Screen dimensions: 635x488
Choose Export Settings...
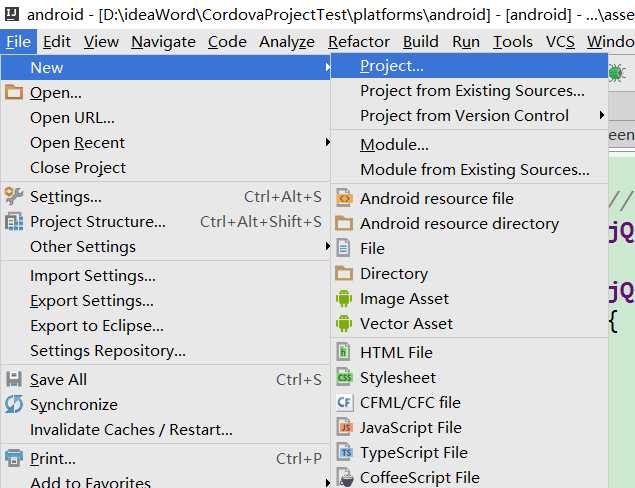[x=165, y=300]
